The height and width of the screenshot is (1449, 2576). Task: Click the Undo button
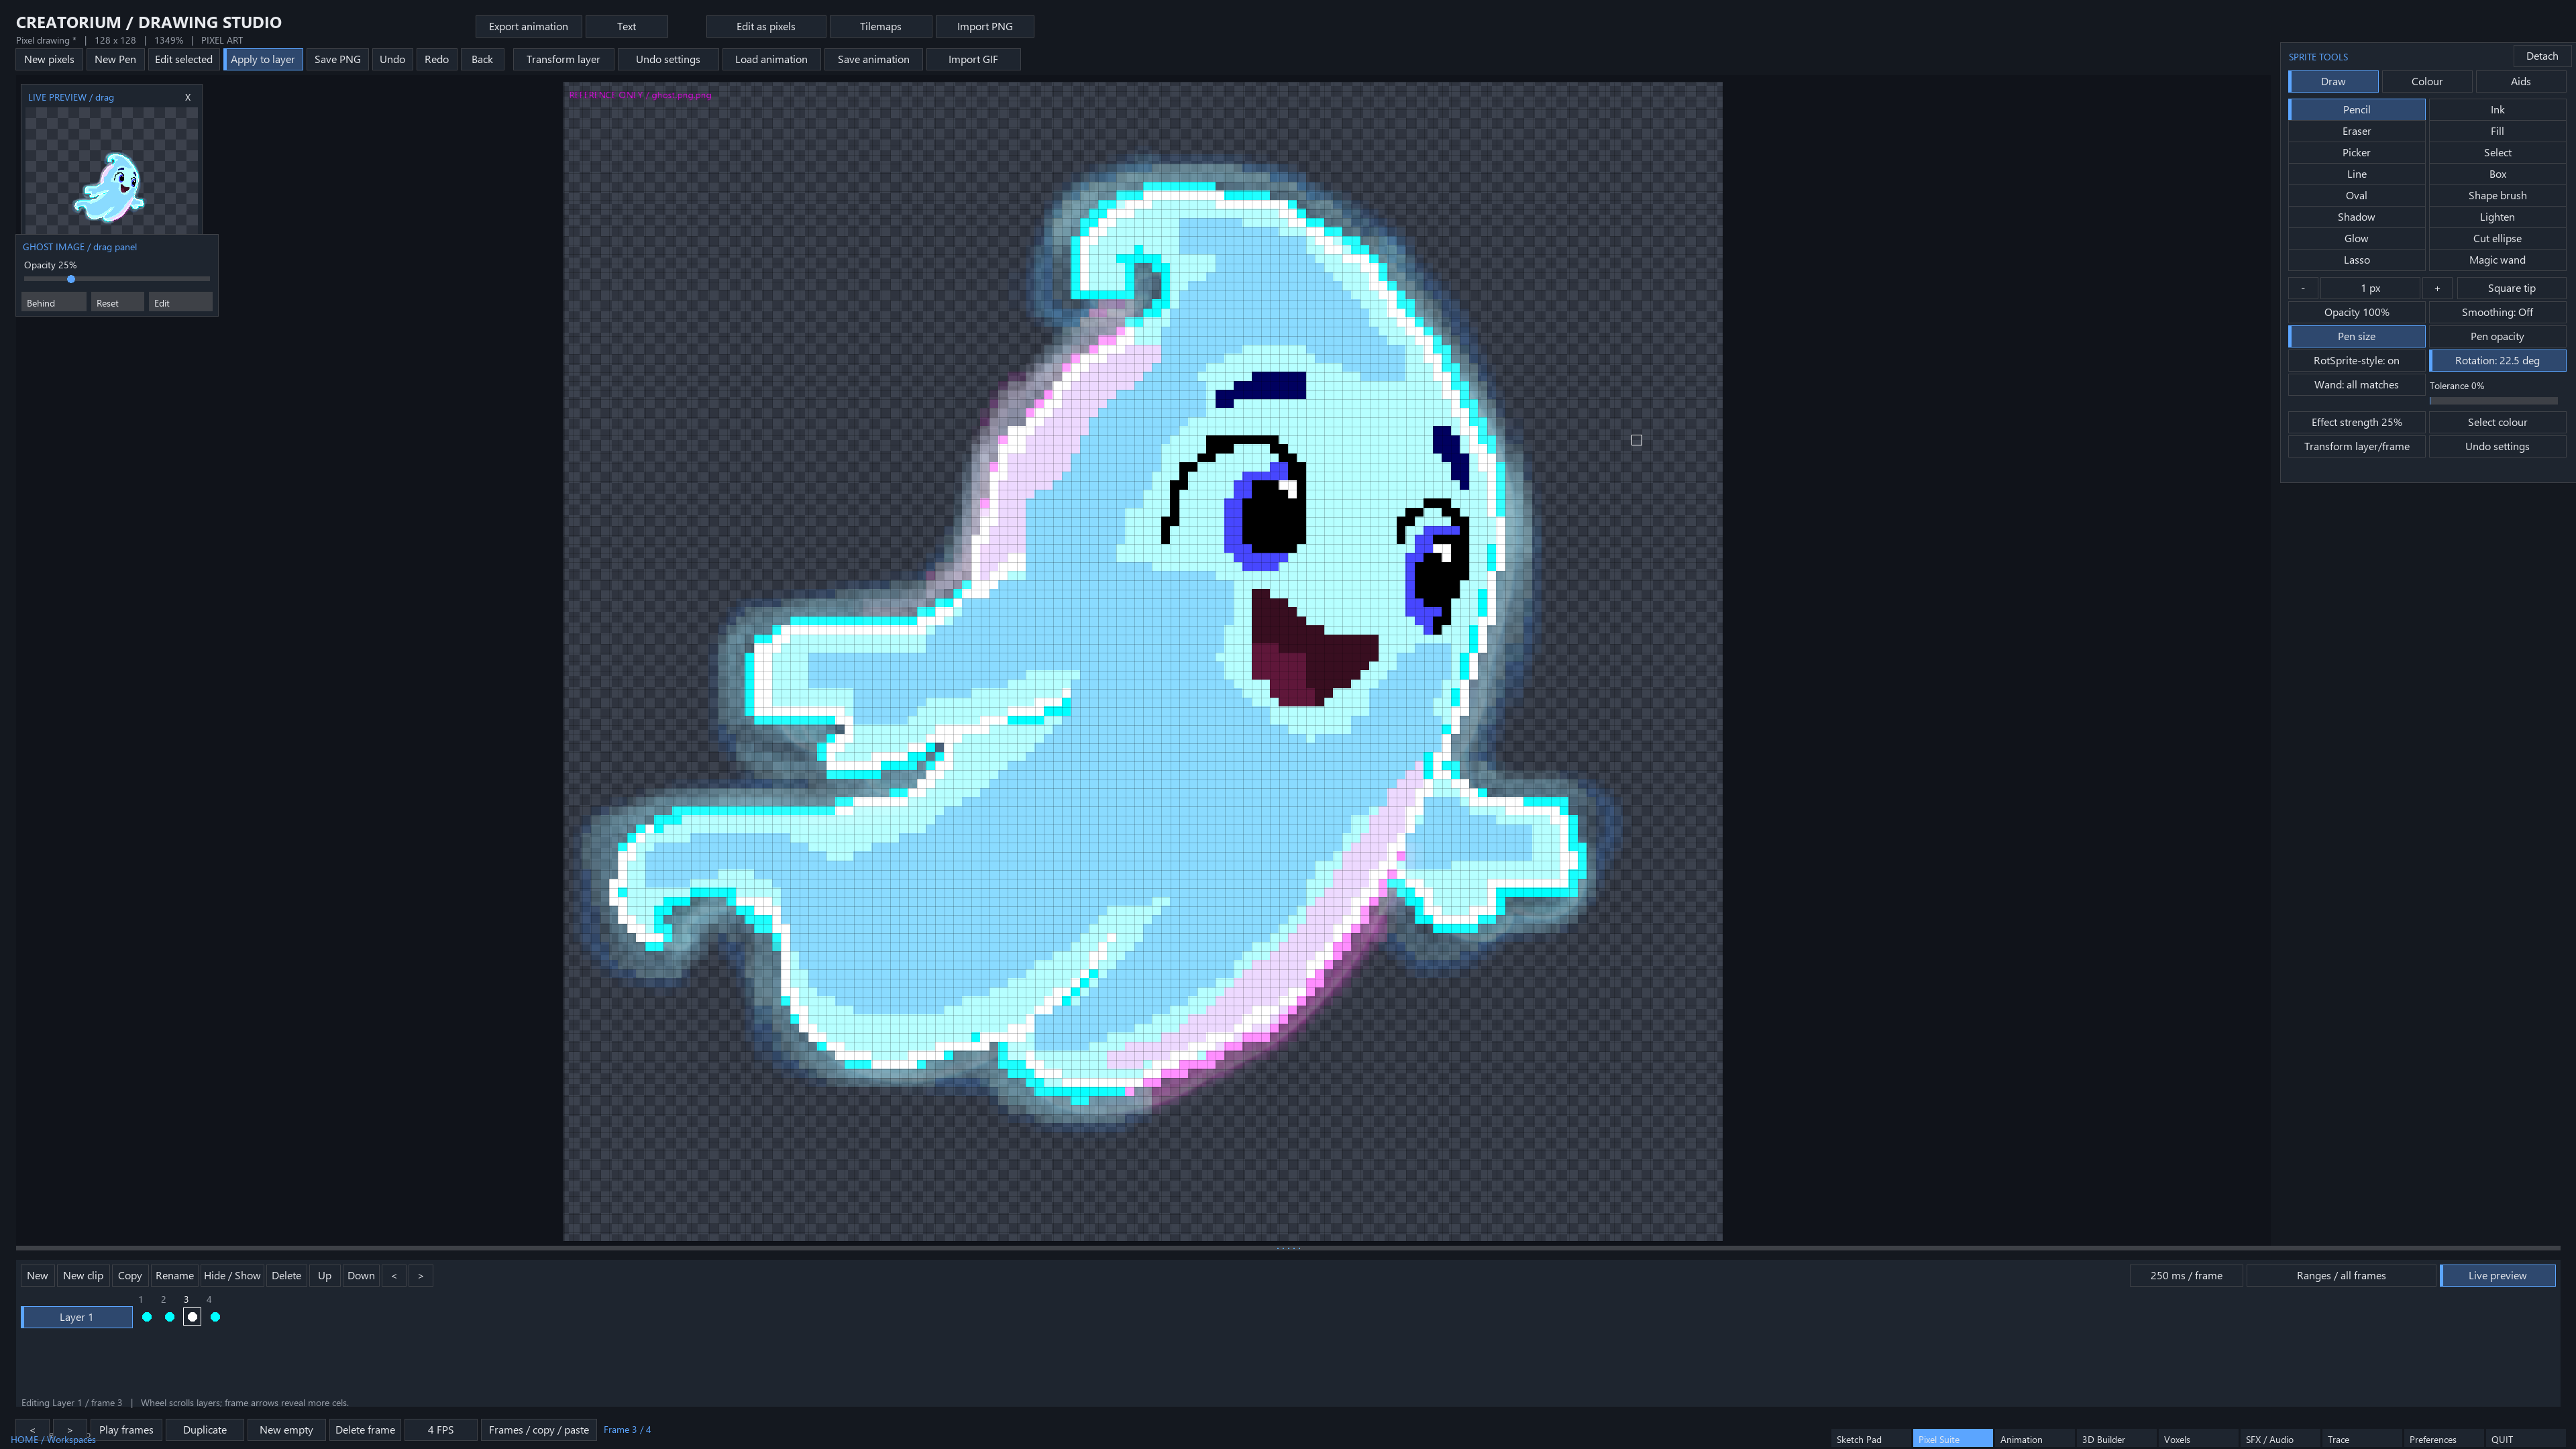[392, 60]
